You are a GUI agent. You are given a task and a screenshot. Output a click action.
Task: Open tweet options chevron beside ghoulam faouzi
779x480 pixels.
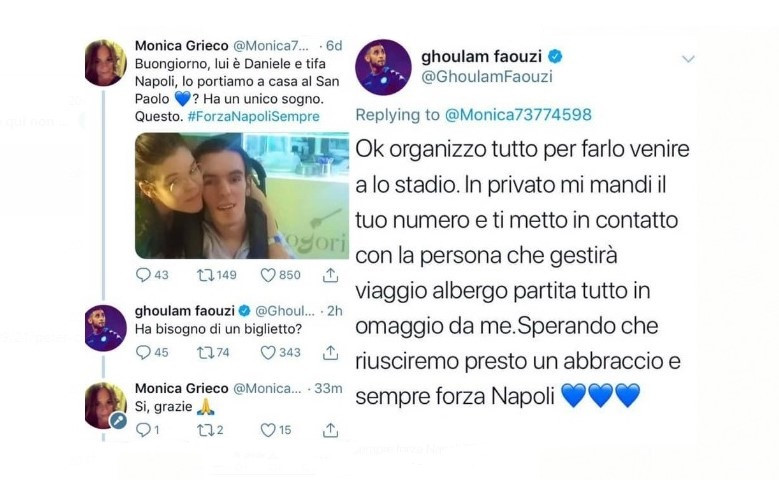click(x=688, y=59)
